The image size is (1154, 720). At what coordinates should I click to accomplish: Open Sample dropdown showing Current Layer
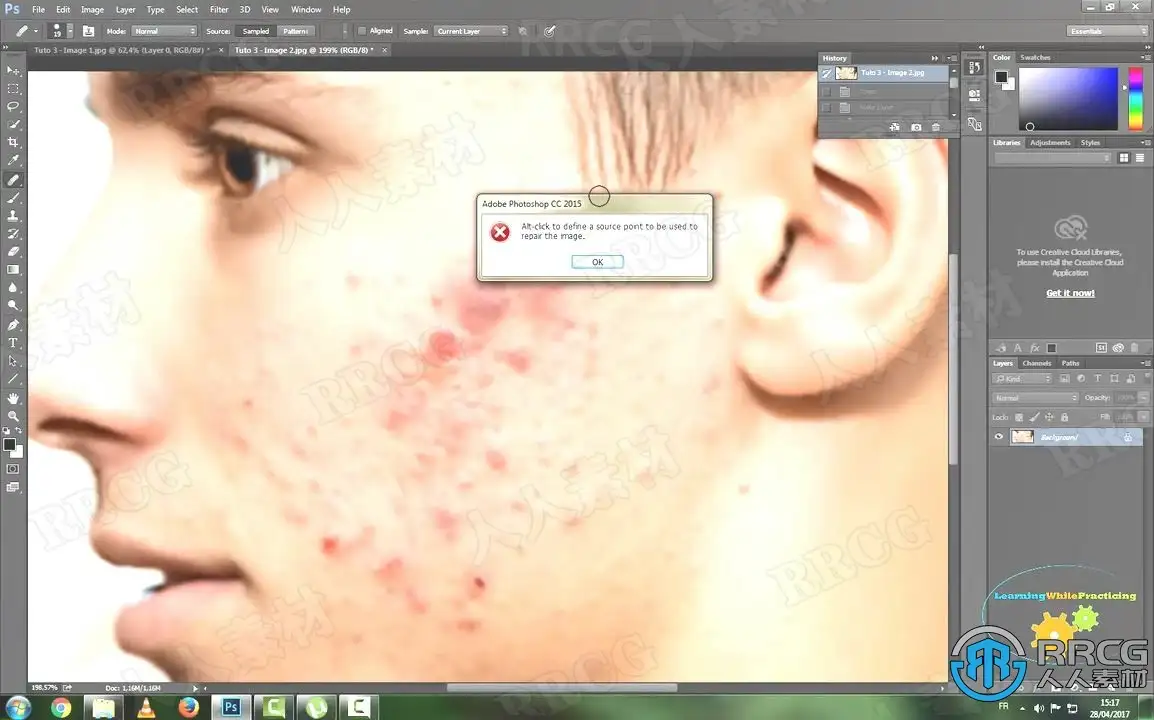pyautogui.click(x=471, y=31)
